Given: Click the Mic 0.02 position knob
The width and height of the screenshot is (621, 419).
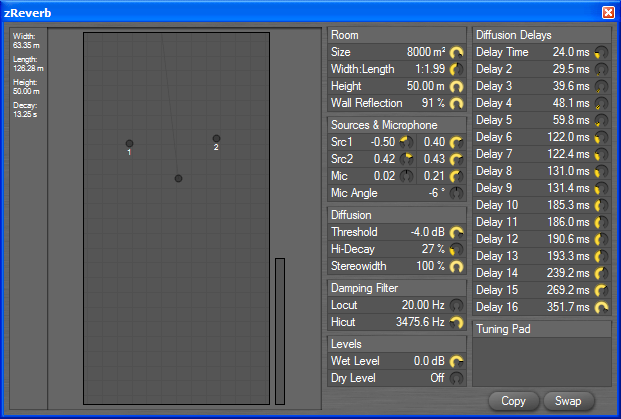Looking at the screenshot, I should (406, 176).
